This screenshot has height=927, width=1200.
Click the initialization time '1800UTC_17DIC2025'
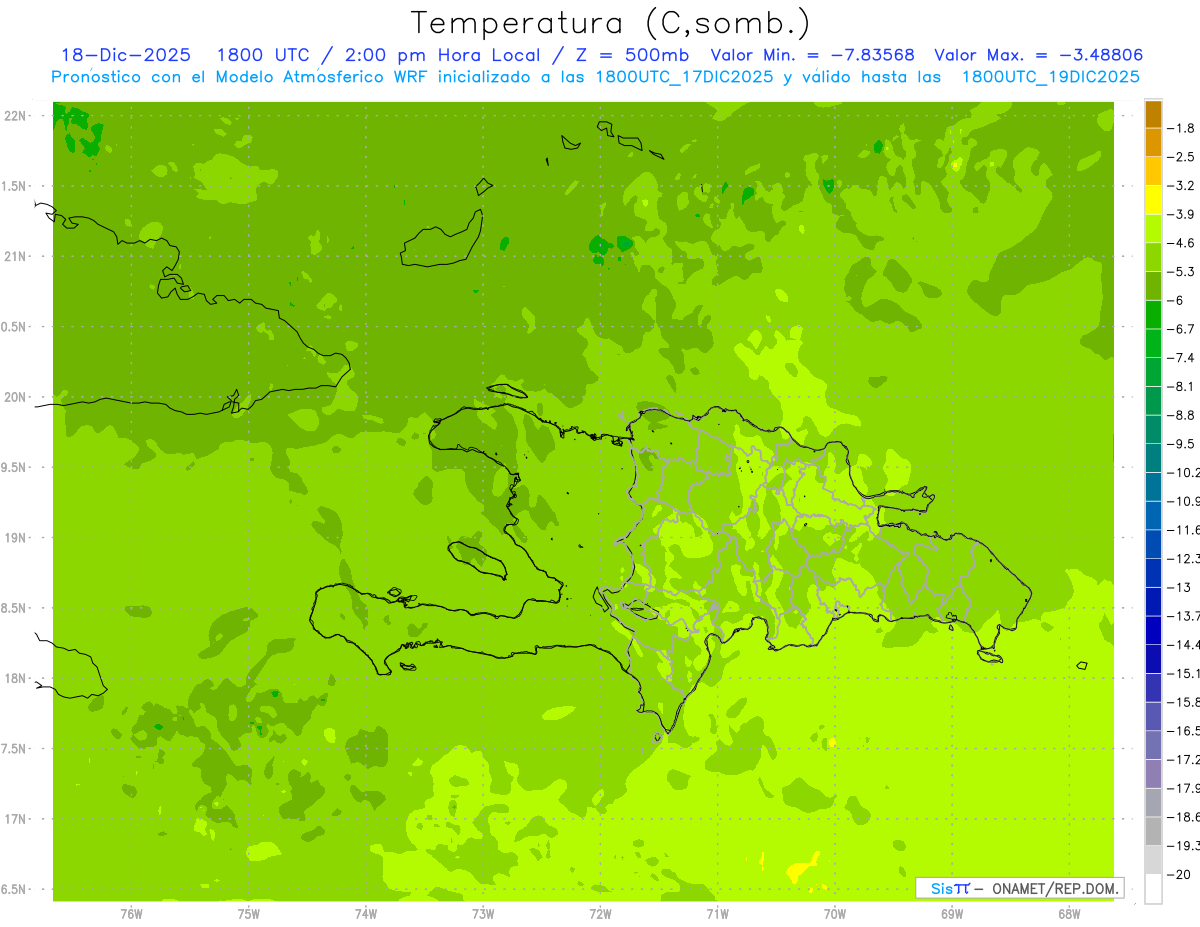coord(684,77)
